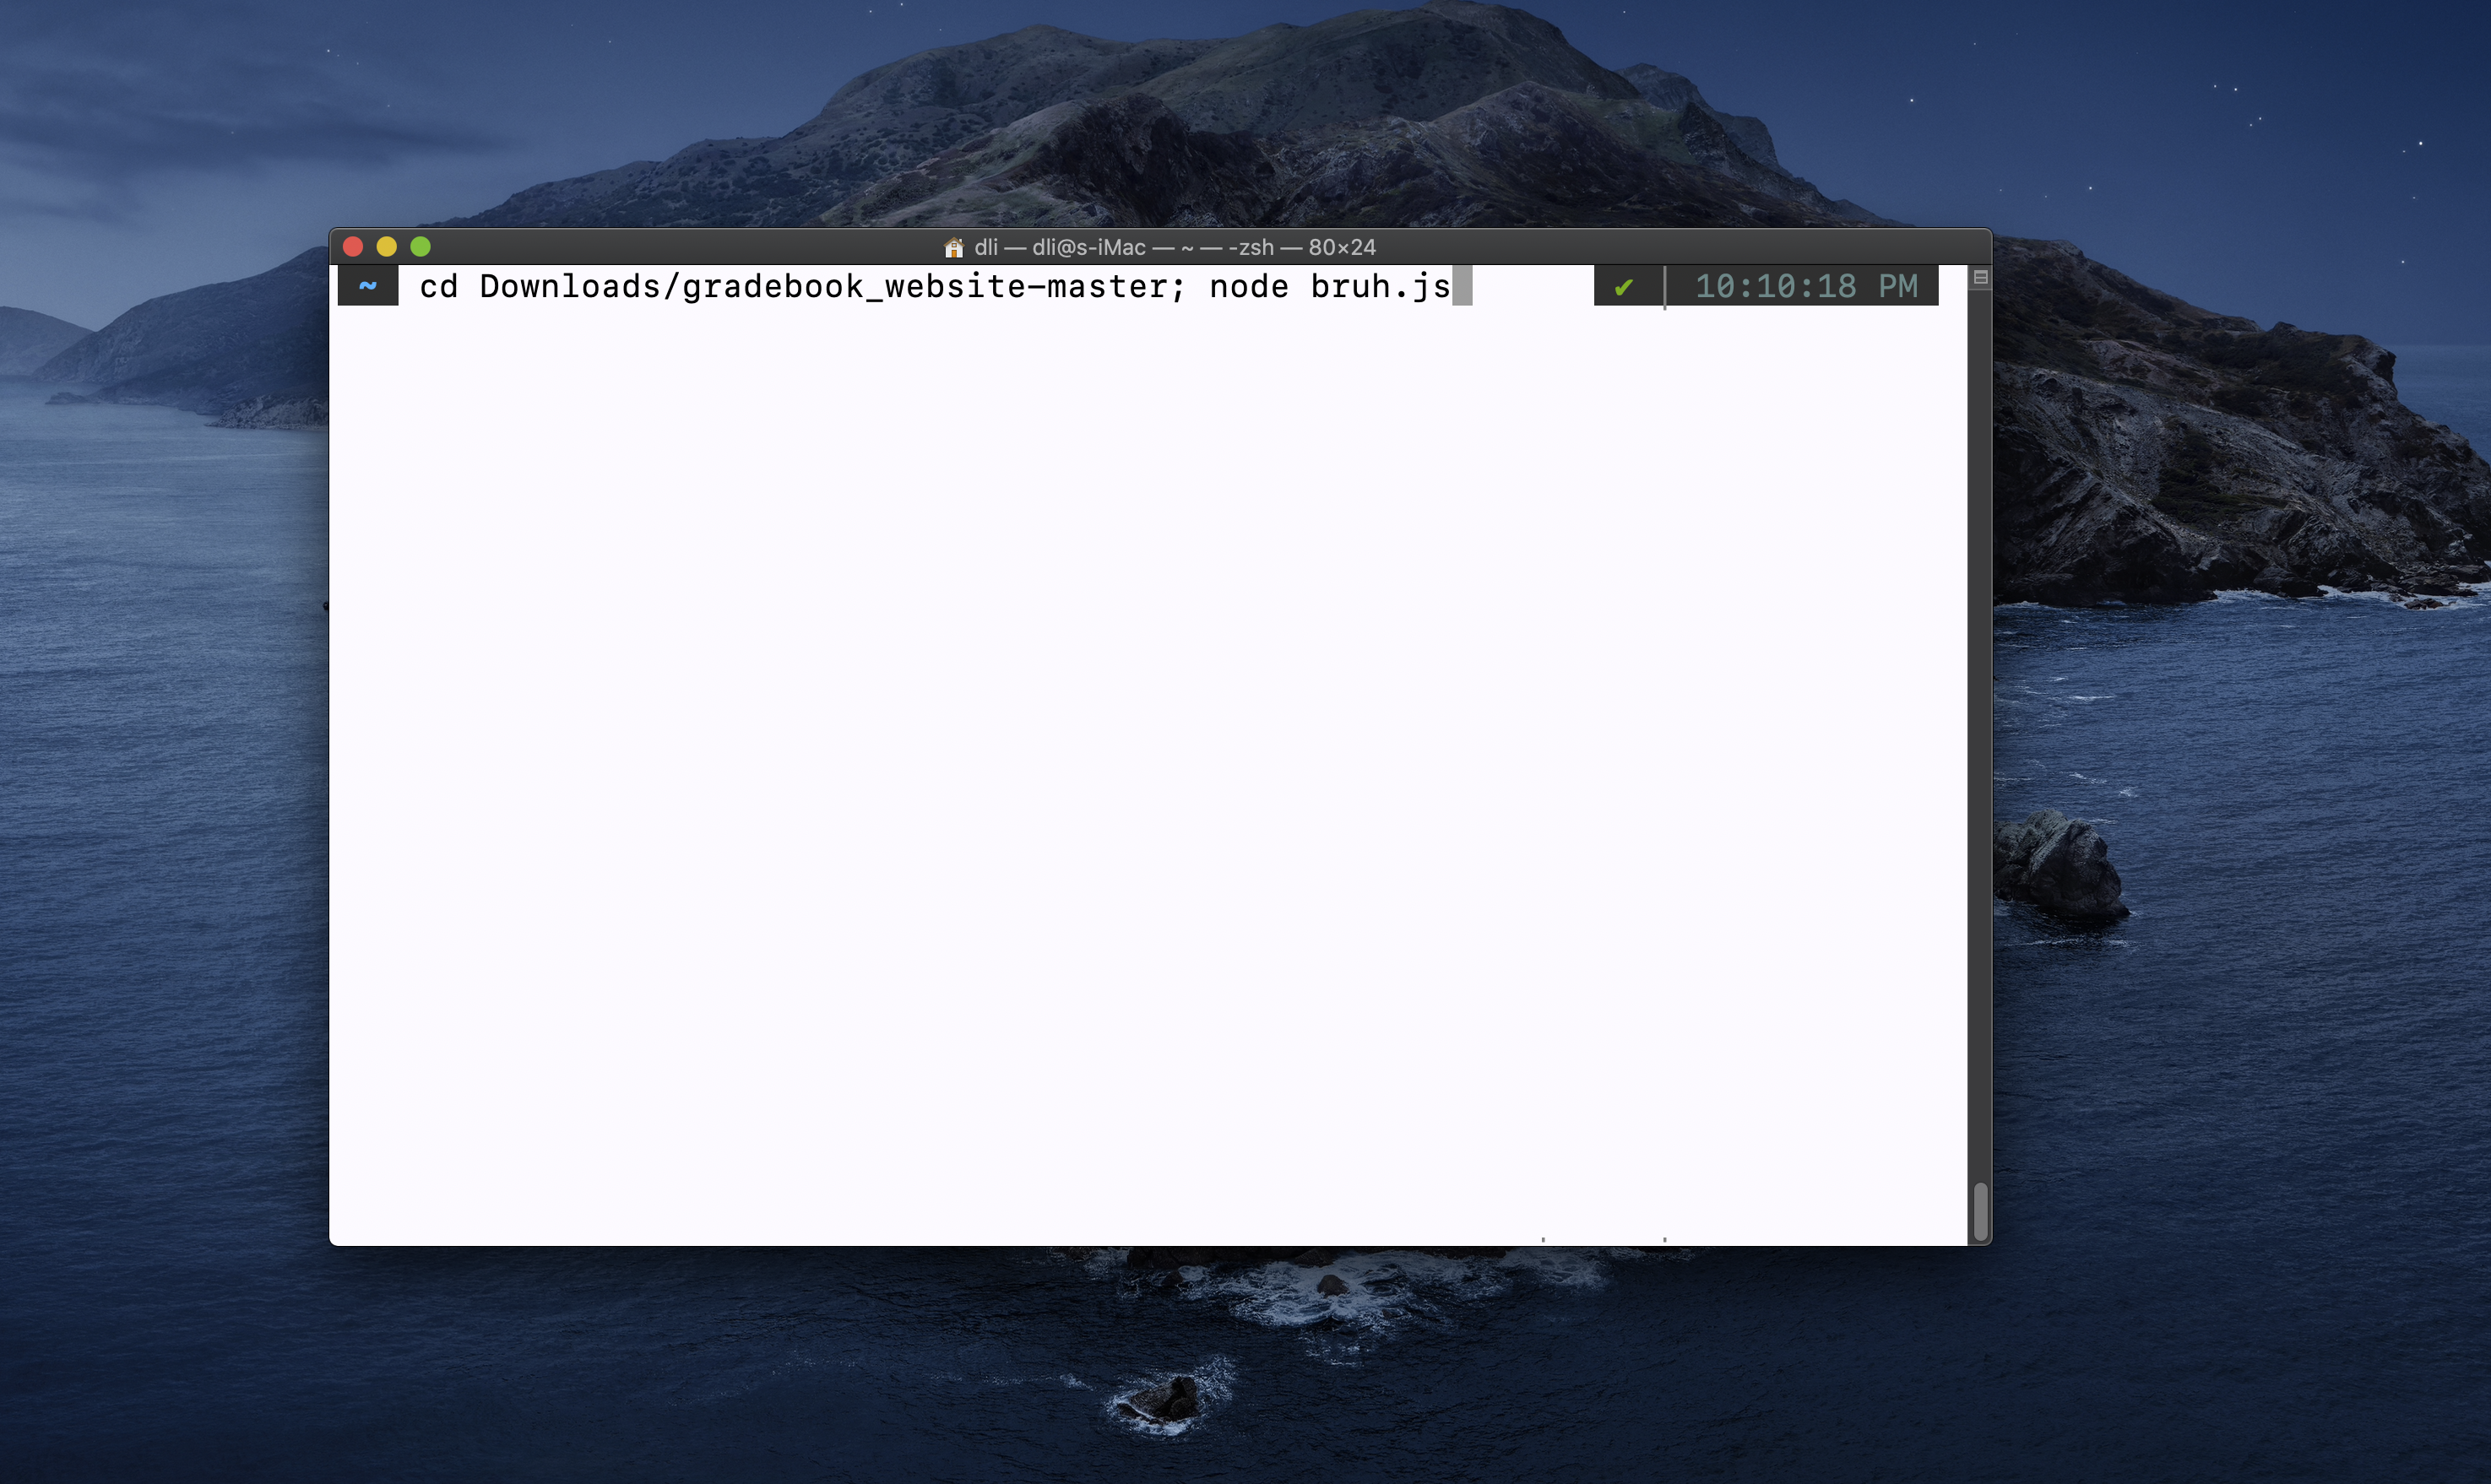2491x1484 pixels.
Task: Click the blue tilde prompt segment
Action: click(x=368, y=286)
